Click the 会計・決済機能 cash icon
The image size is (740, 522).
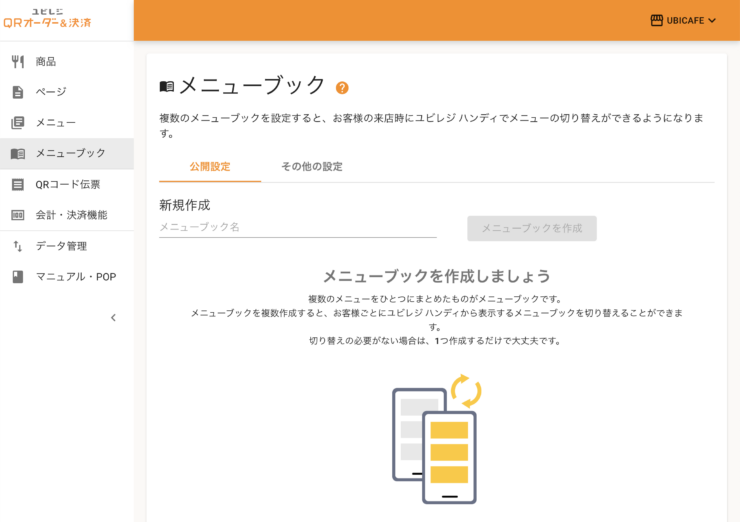(x=17, y=215)
